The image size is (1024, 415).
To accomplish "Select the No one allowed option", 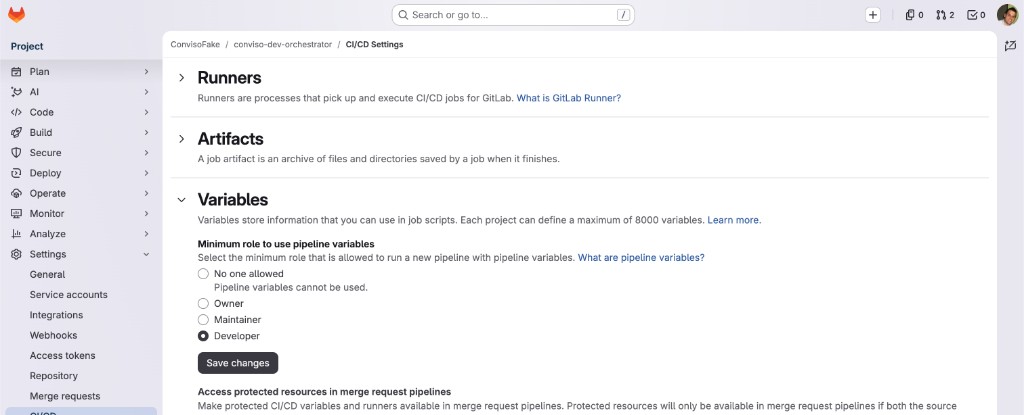I will coord(203,274).
